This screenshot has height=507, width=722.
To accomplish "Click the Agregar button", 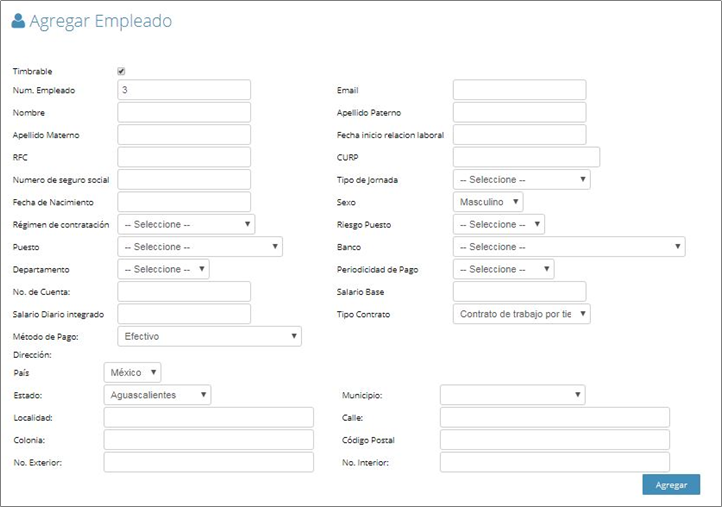I will 671,485.
